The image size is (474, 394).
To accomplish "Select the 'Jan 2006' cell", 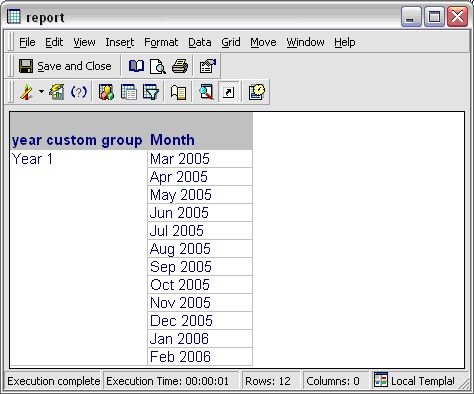I will tap(200, 339).
